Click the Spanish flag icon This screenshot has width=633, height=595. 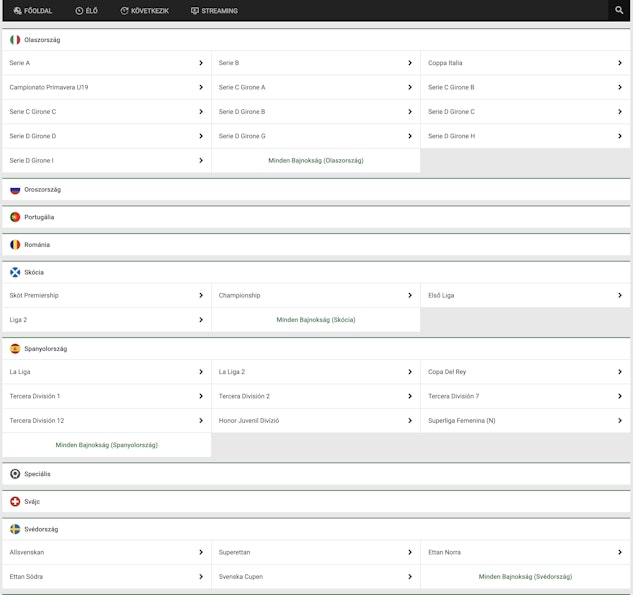[15, 349]
